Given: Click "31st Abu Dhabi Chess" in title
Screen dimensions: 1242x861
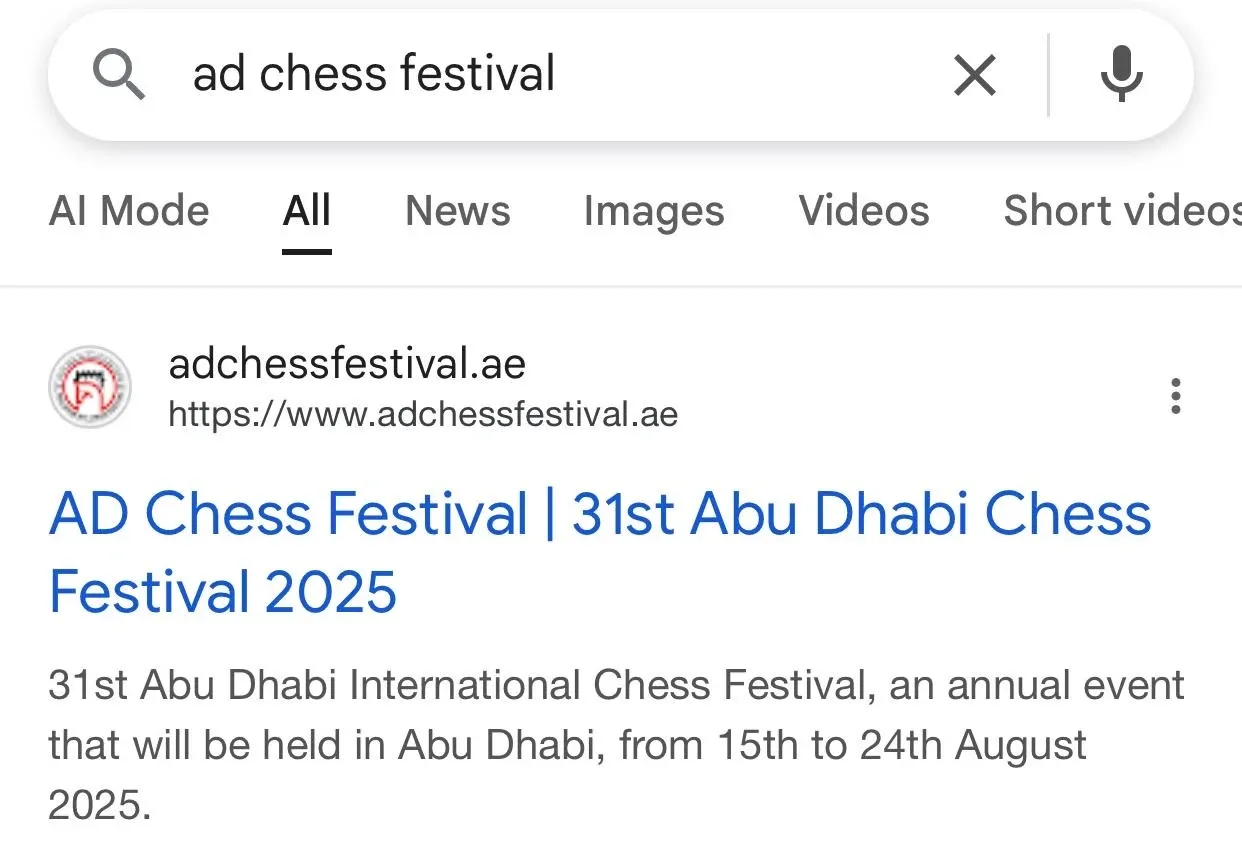Looking at the screenshot, I should point(862,515).
